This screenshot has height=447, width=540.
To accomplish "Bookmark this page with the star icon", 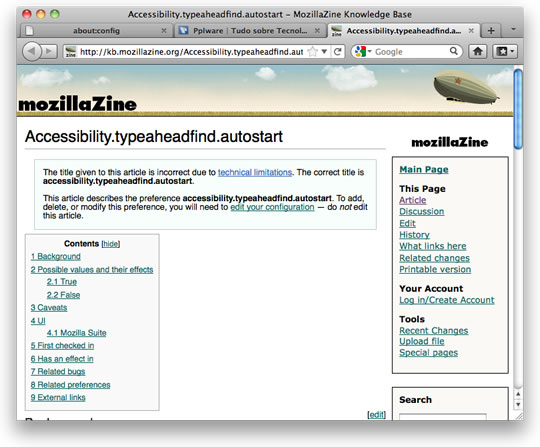I will 312,52.
